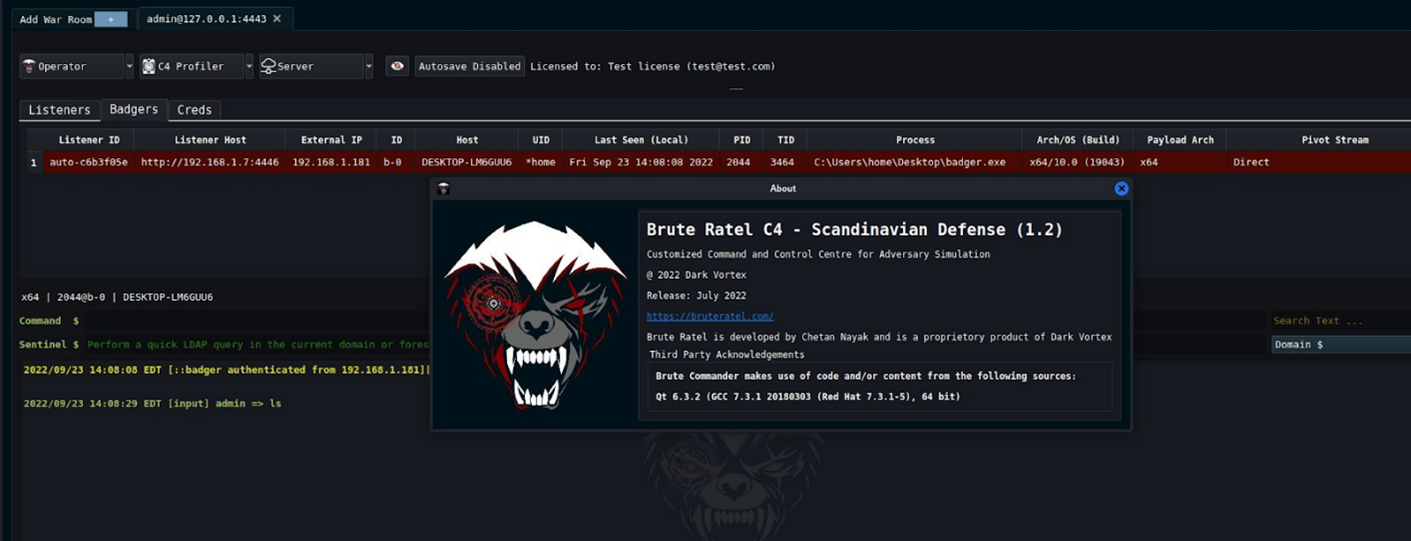Sort by UID column header
1411x541 pixels.
click(540, 140)
